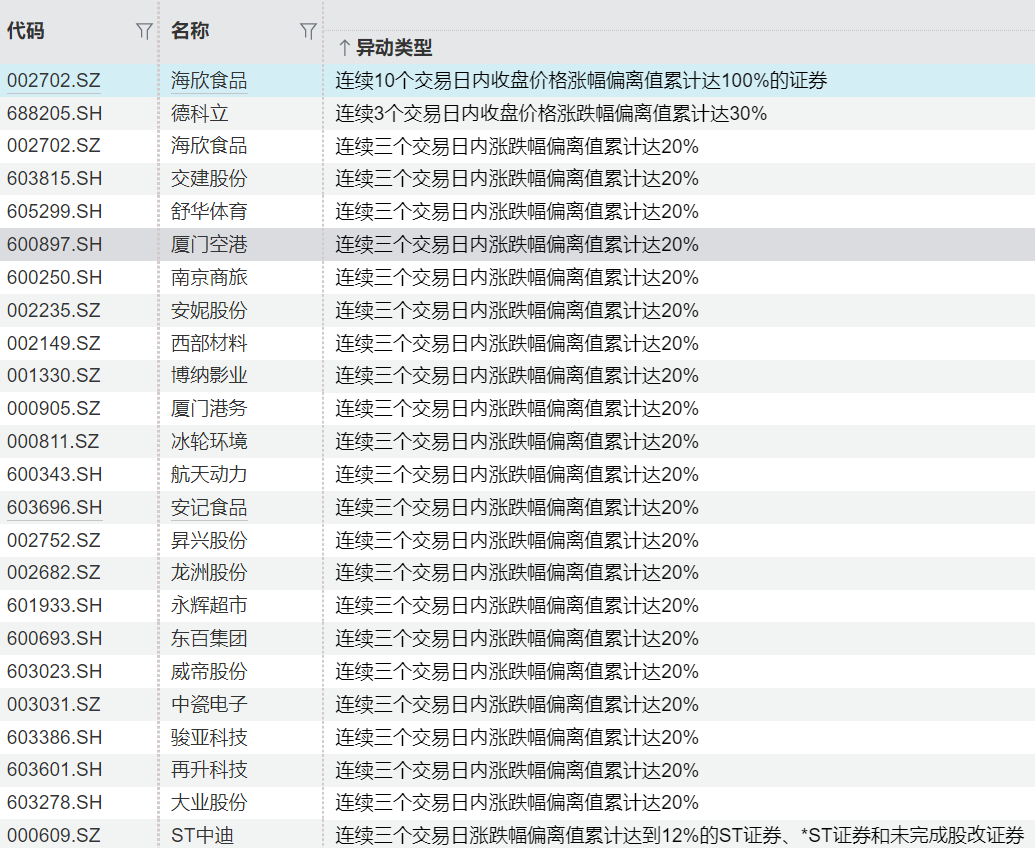This screenshot has height=848, width=1035.
Task: Click the 3-day 30% deviation type cell
Action: coord(551,114)
